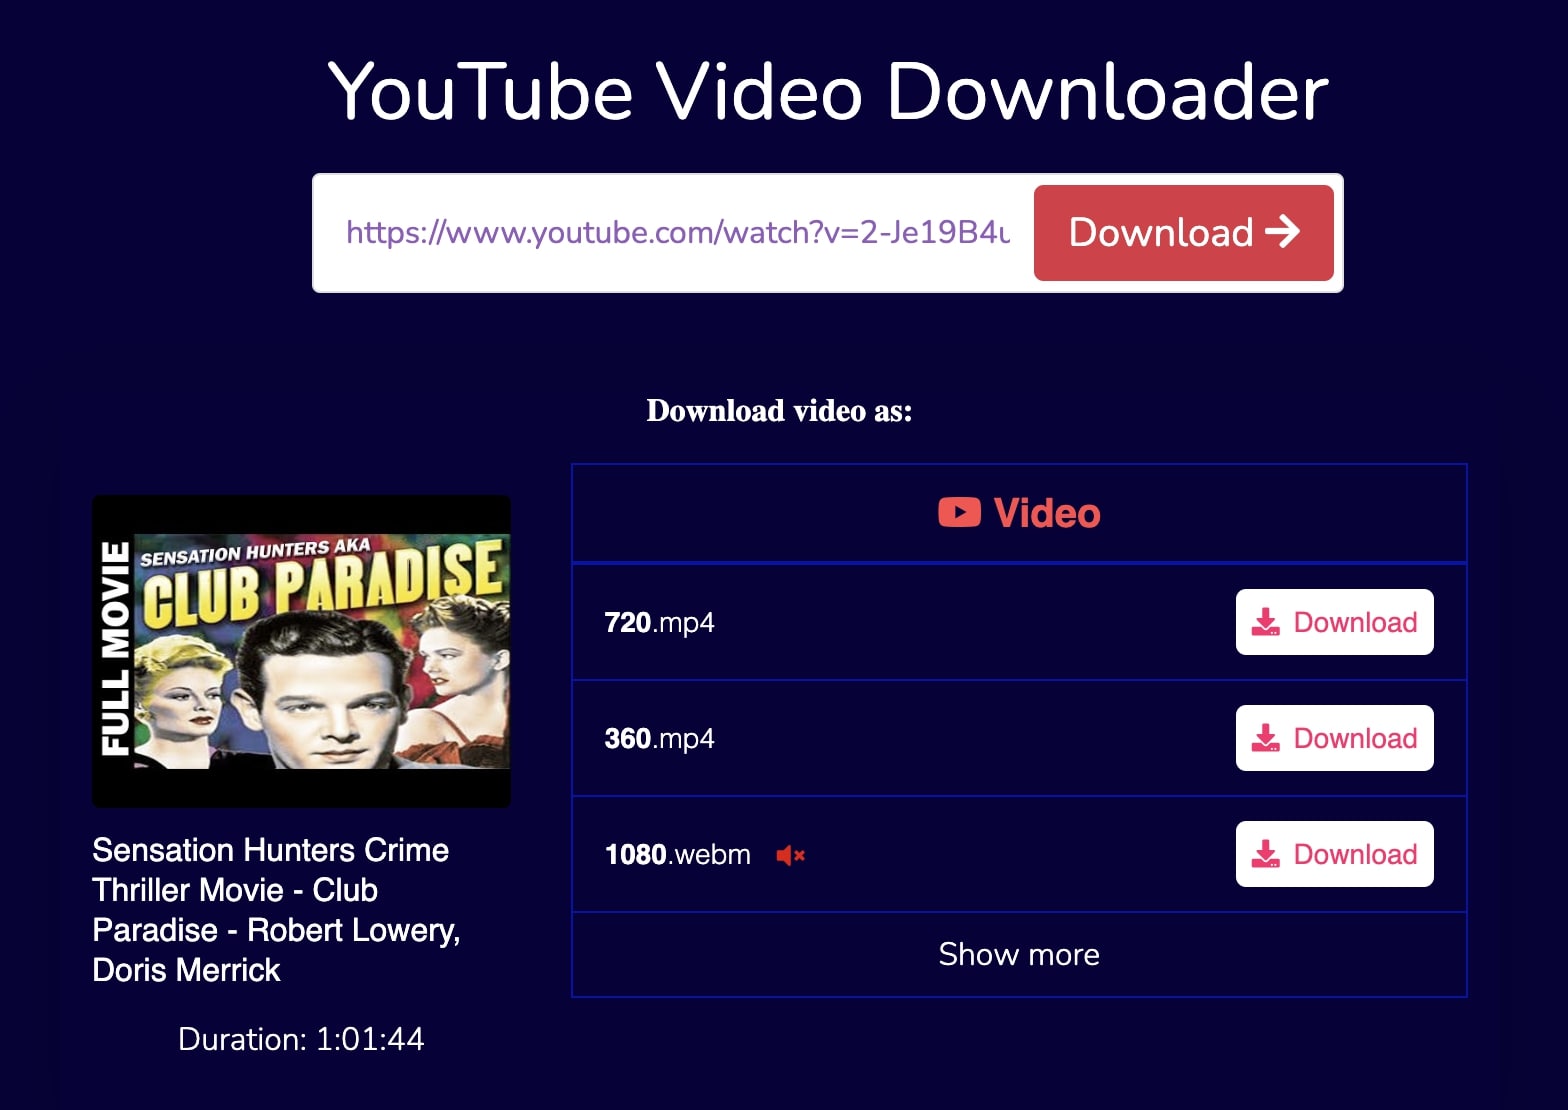This screenshot has height=1110, width=1568.
Task: Click the 1080.webm format label
Action: click(677, 854)
